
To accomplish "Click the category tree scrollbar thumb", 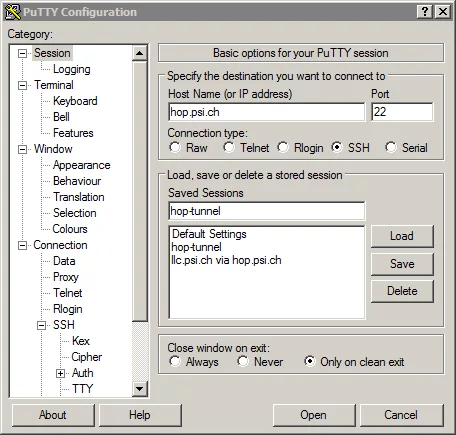I will pyautogui.click(x=139, y=191).
